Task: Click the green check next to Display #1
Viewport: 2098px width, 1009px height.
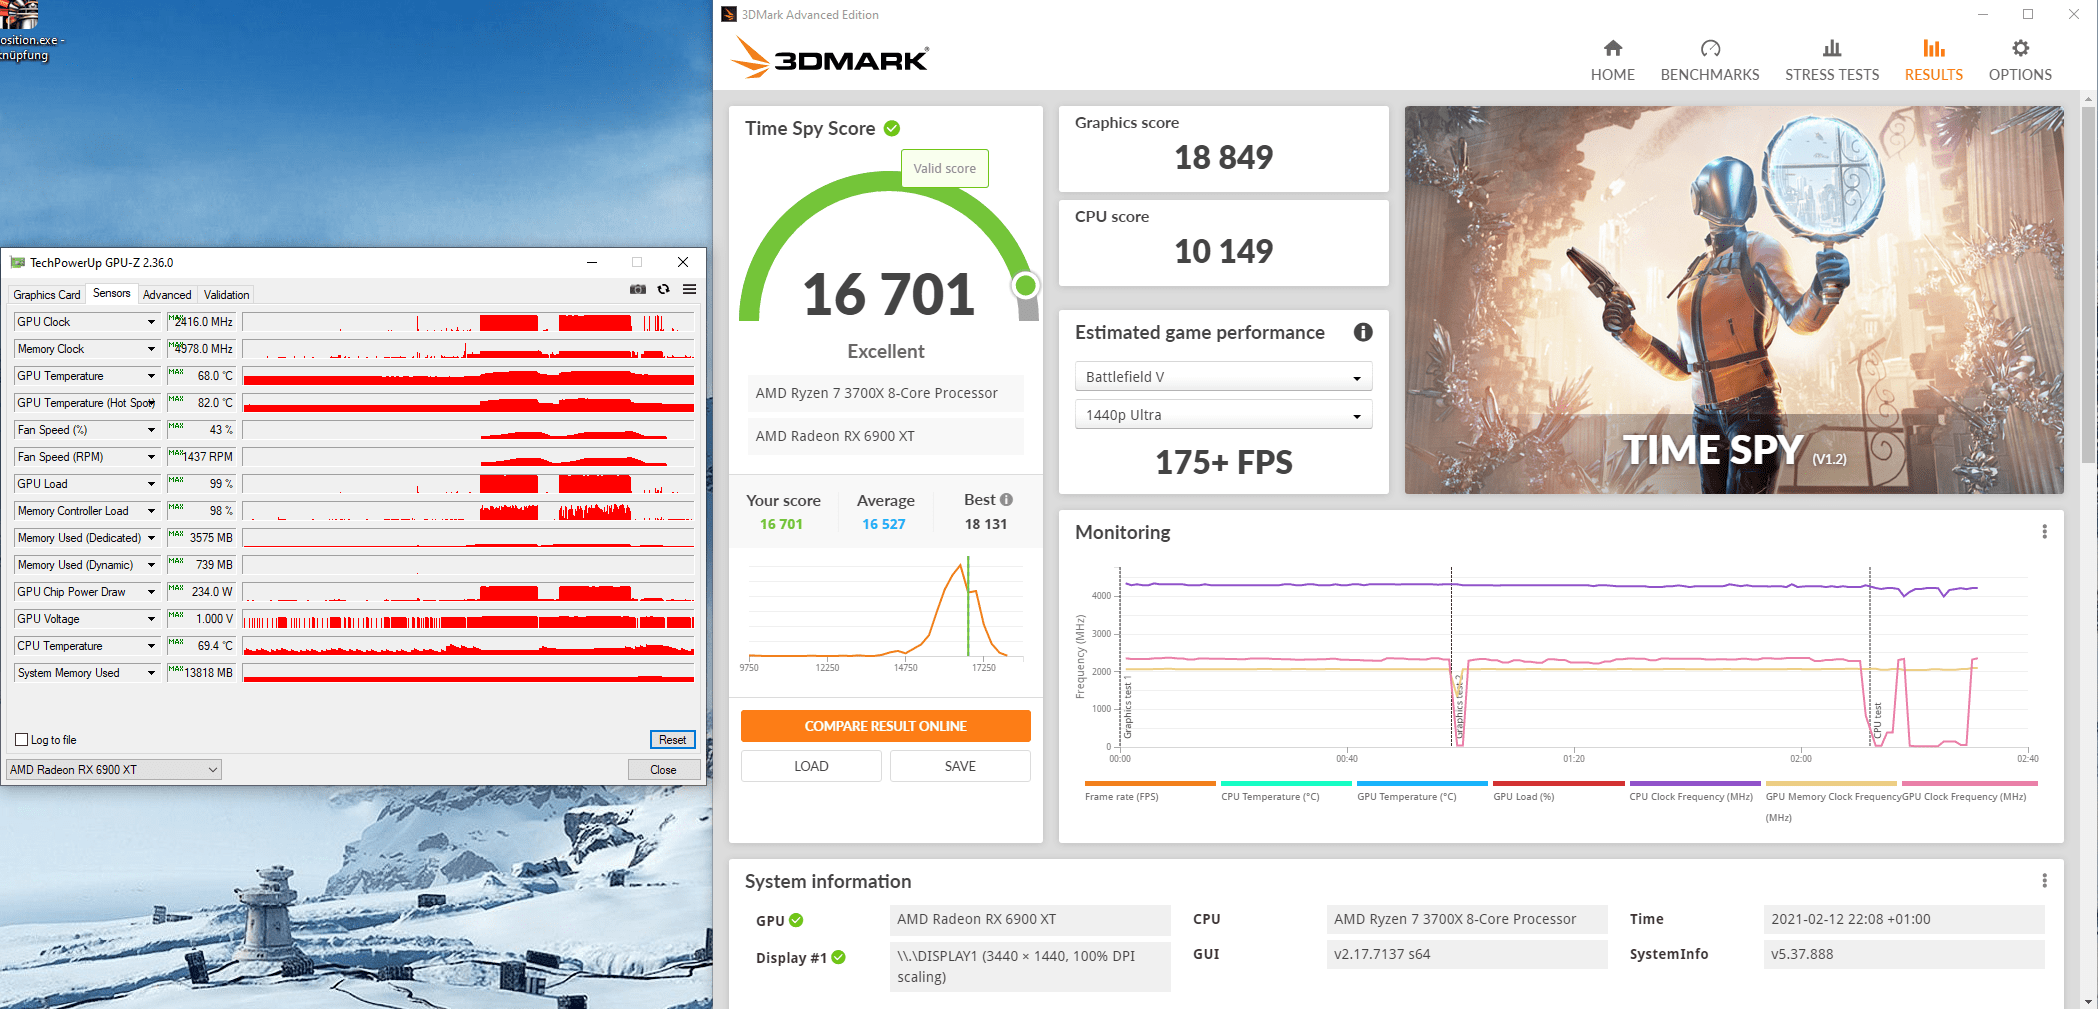Action: coord(838,957)
